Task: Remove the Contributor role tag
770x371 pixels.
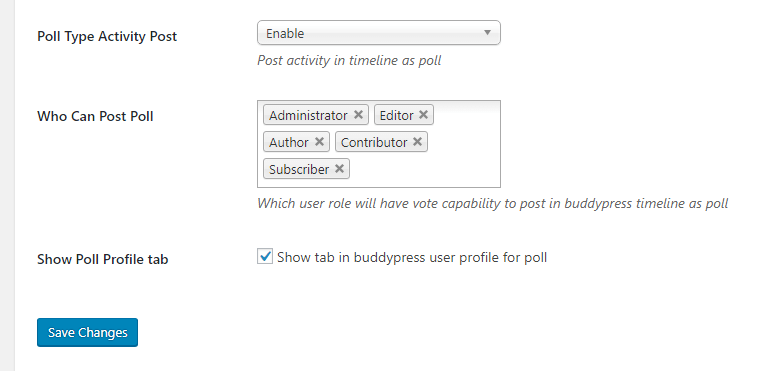Action: click(x=417, y=142)
